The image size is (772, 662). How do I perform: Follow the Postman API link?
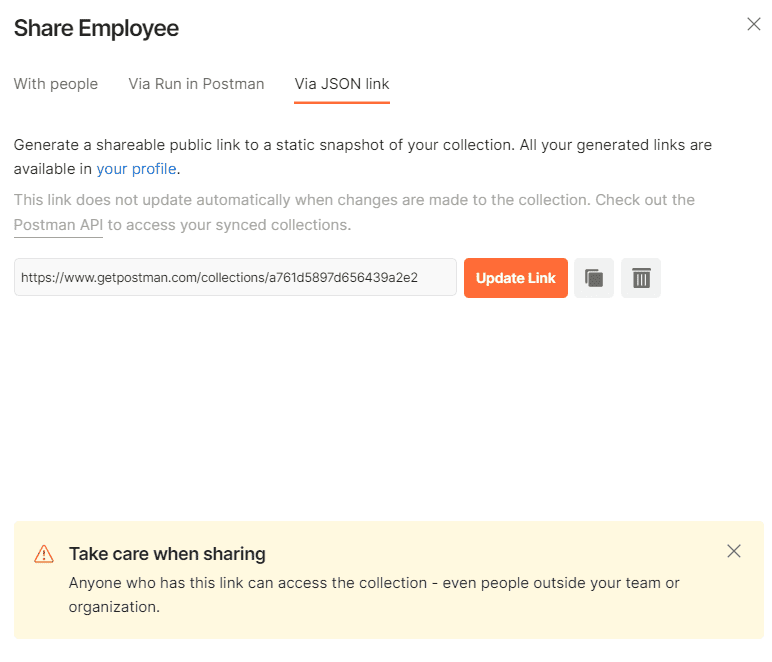pyautogui.click(x=58, y=225)
